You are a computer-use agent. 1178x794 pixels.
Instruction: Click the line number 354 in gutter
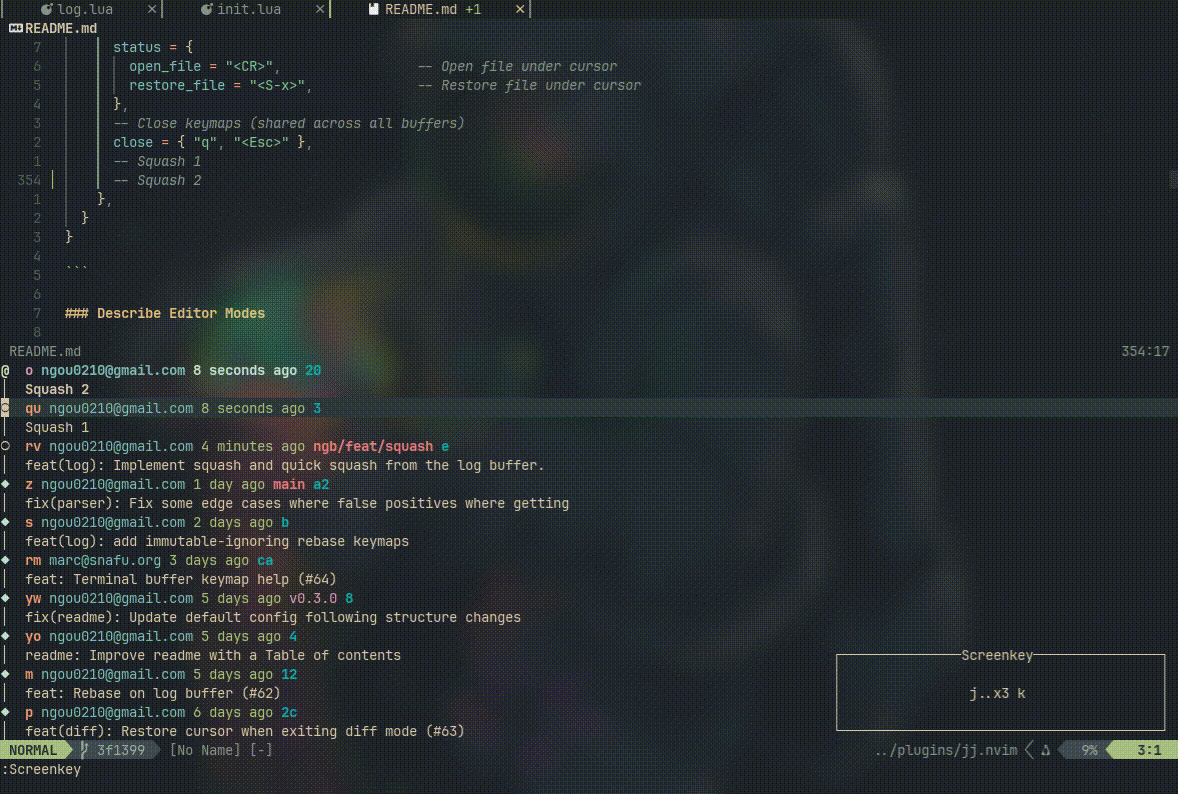point(29,180)
